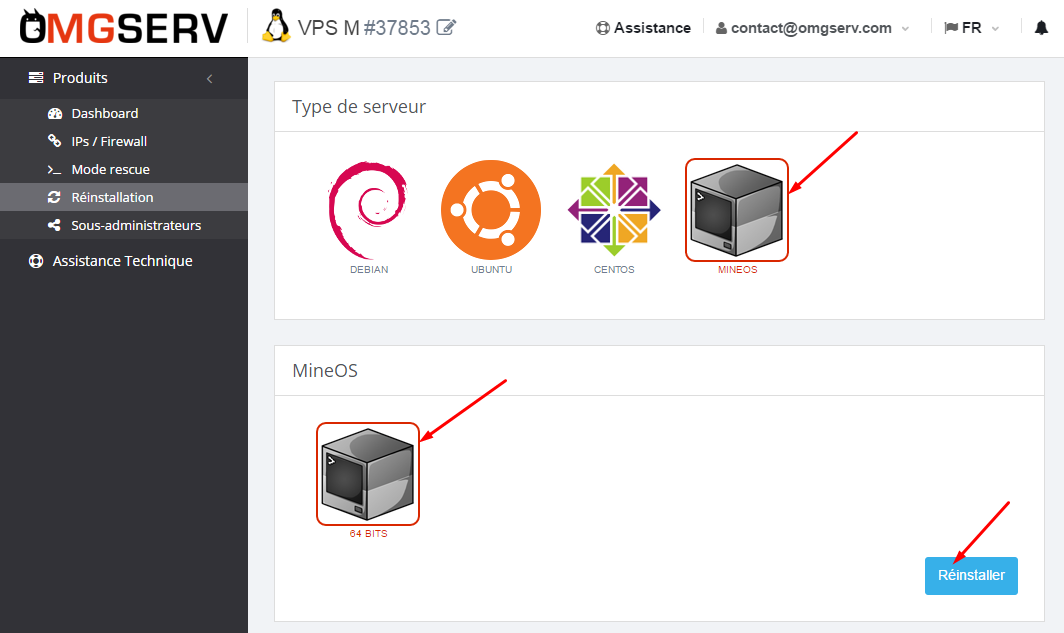Open the FR language dropdown

click(x=972, y=28)
